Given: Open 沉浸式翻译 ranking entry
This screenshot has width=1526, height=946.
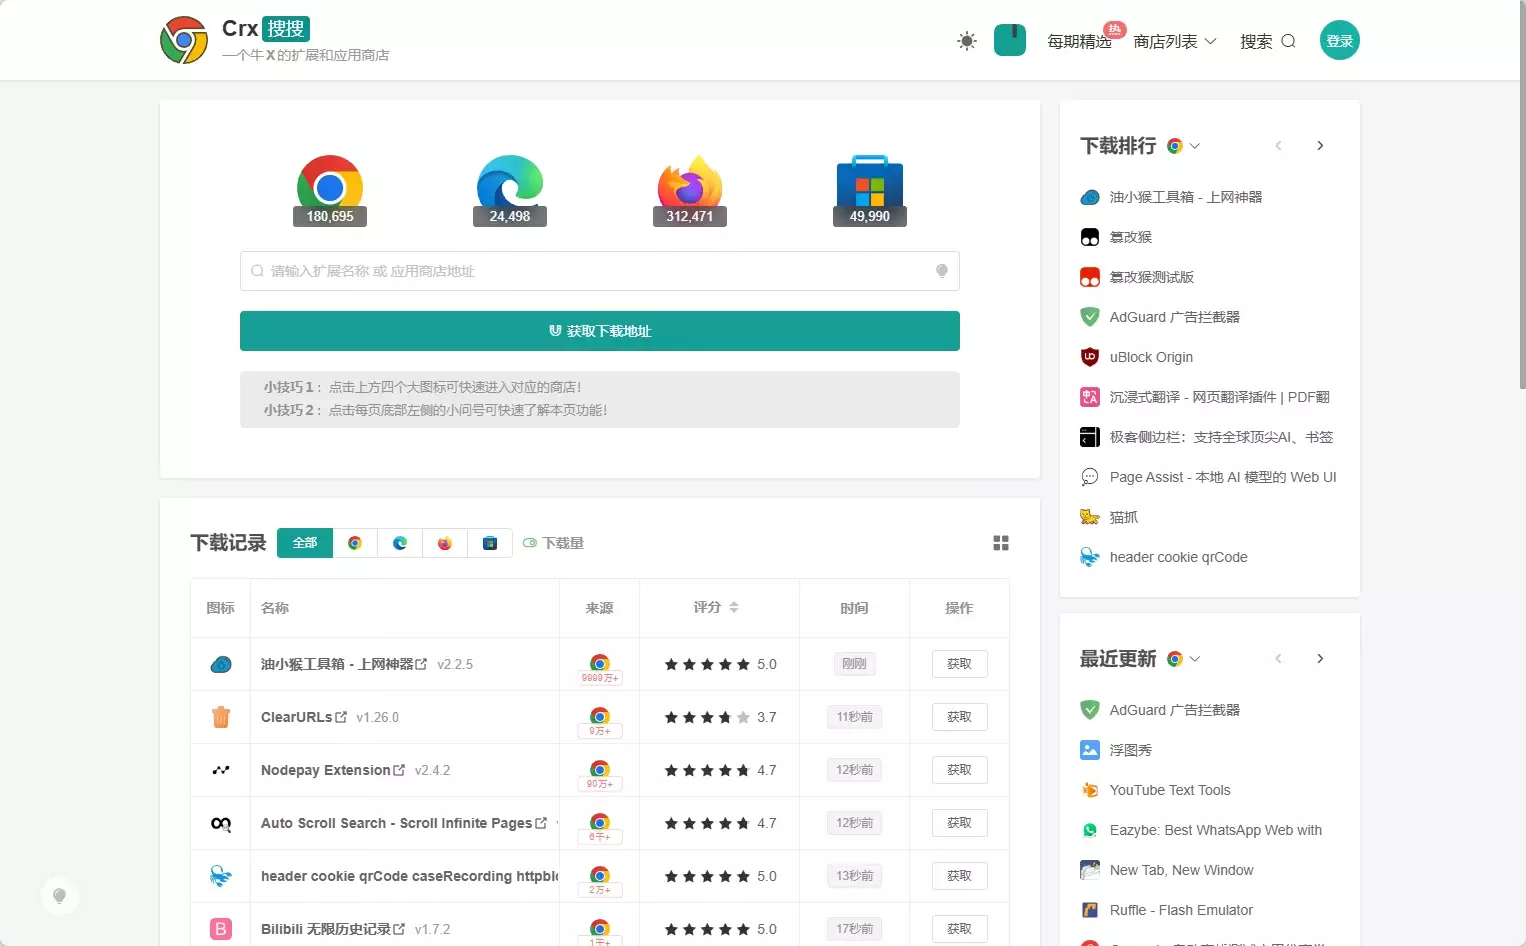Looking at the screenshot, I should [1220, 397].
